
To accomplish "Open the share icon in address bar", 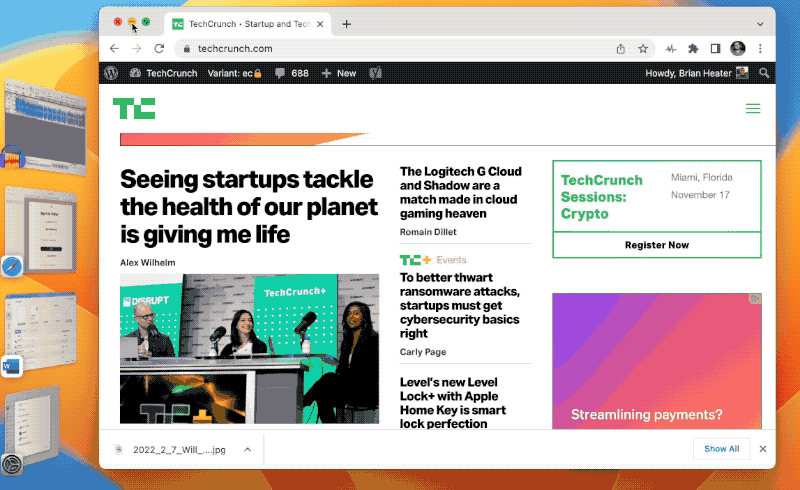I will (621, 48).
